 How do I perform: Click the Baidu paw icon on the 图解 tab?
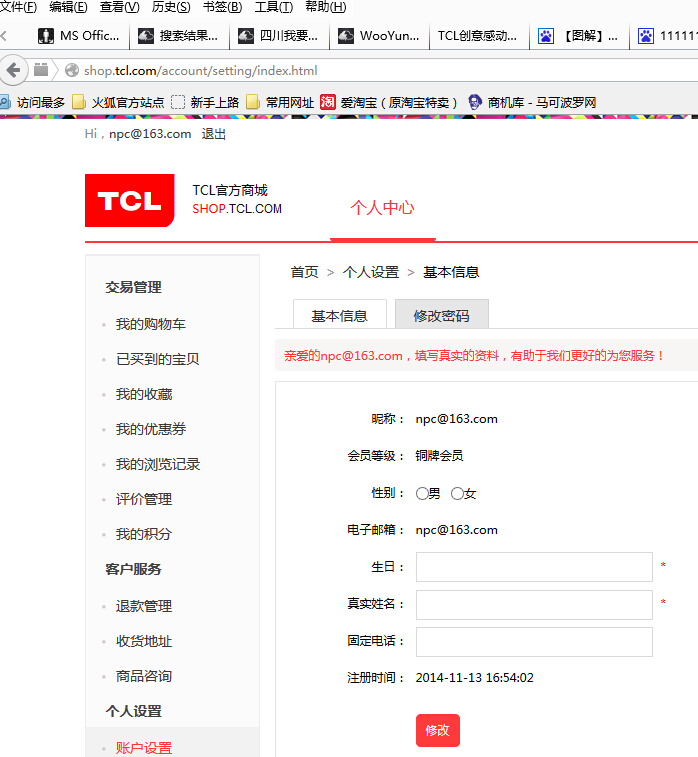pos(546,36)
